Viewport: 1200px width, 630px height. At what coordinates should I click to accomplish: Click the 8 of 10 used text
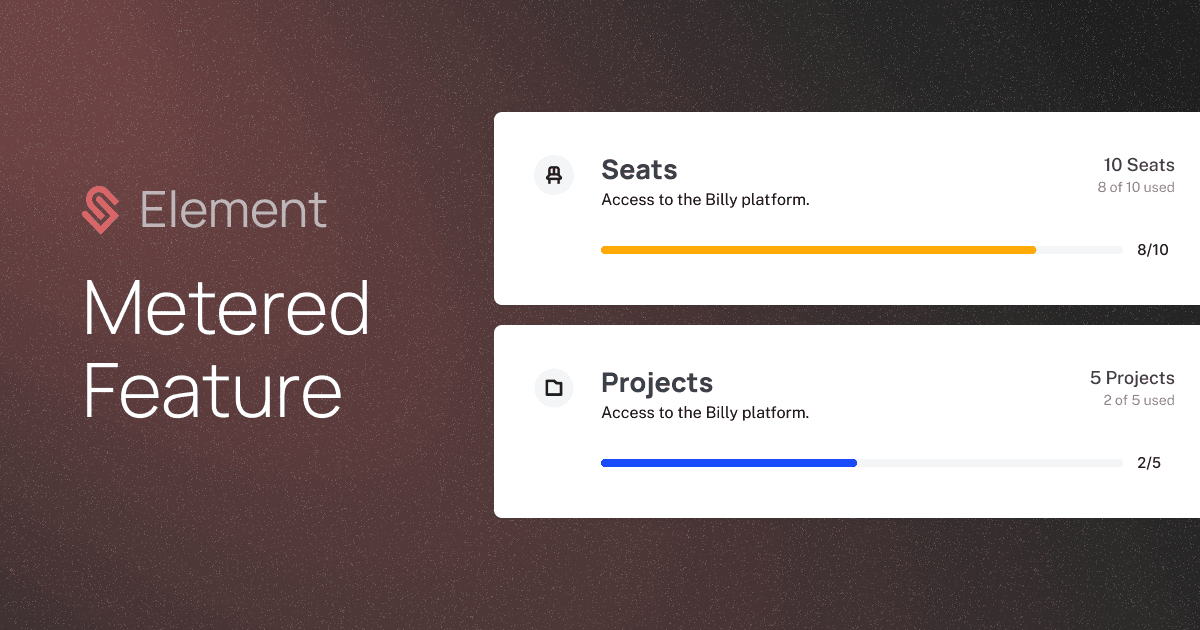1136,187
